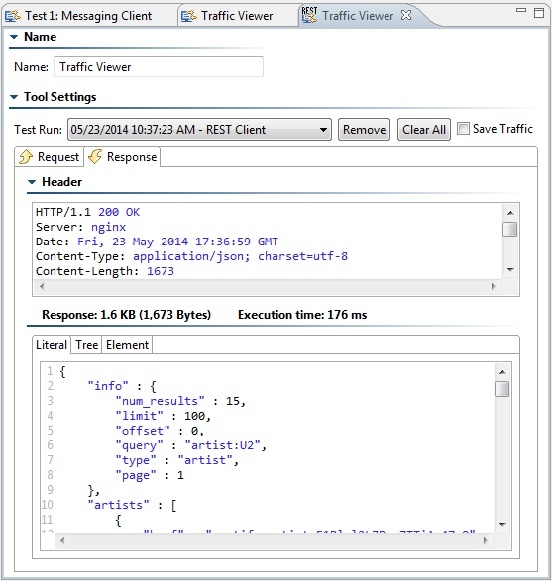The width and height of the screenshot is (552, 581).
Task: Click the Test 1: Messaging Client tab icon
Action: click(x=13, y=16)
